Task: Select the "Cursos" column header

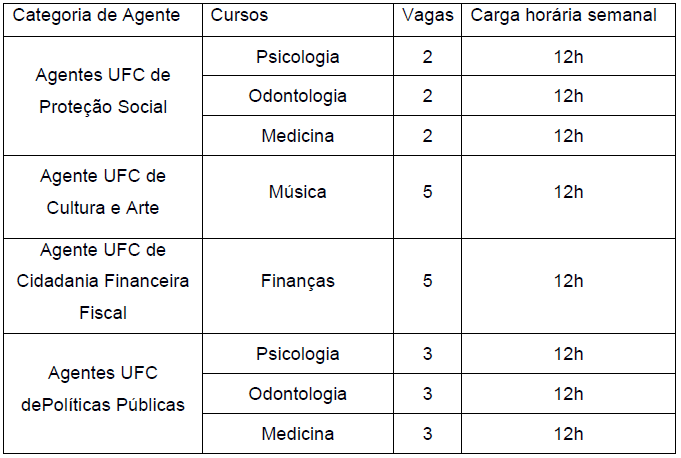Action: [241, 17]
